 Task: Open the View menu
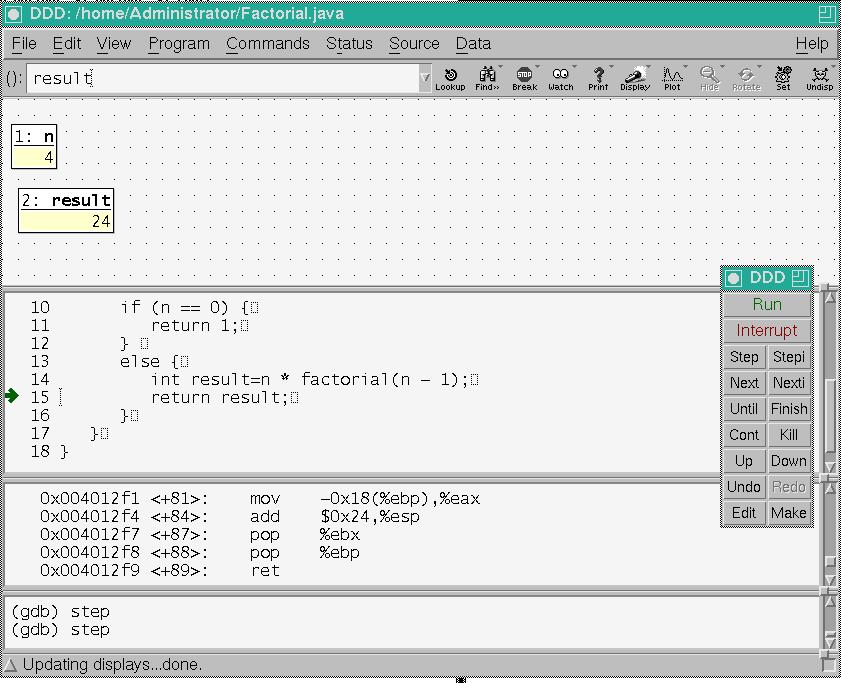114,43
